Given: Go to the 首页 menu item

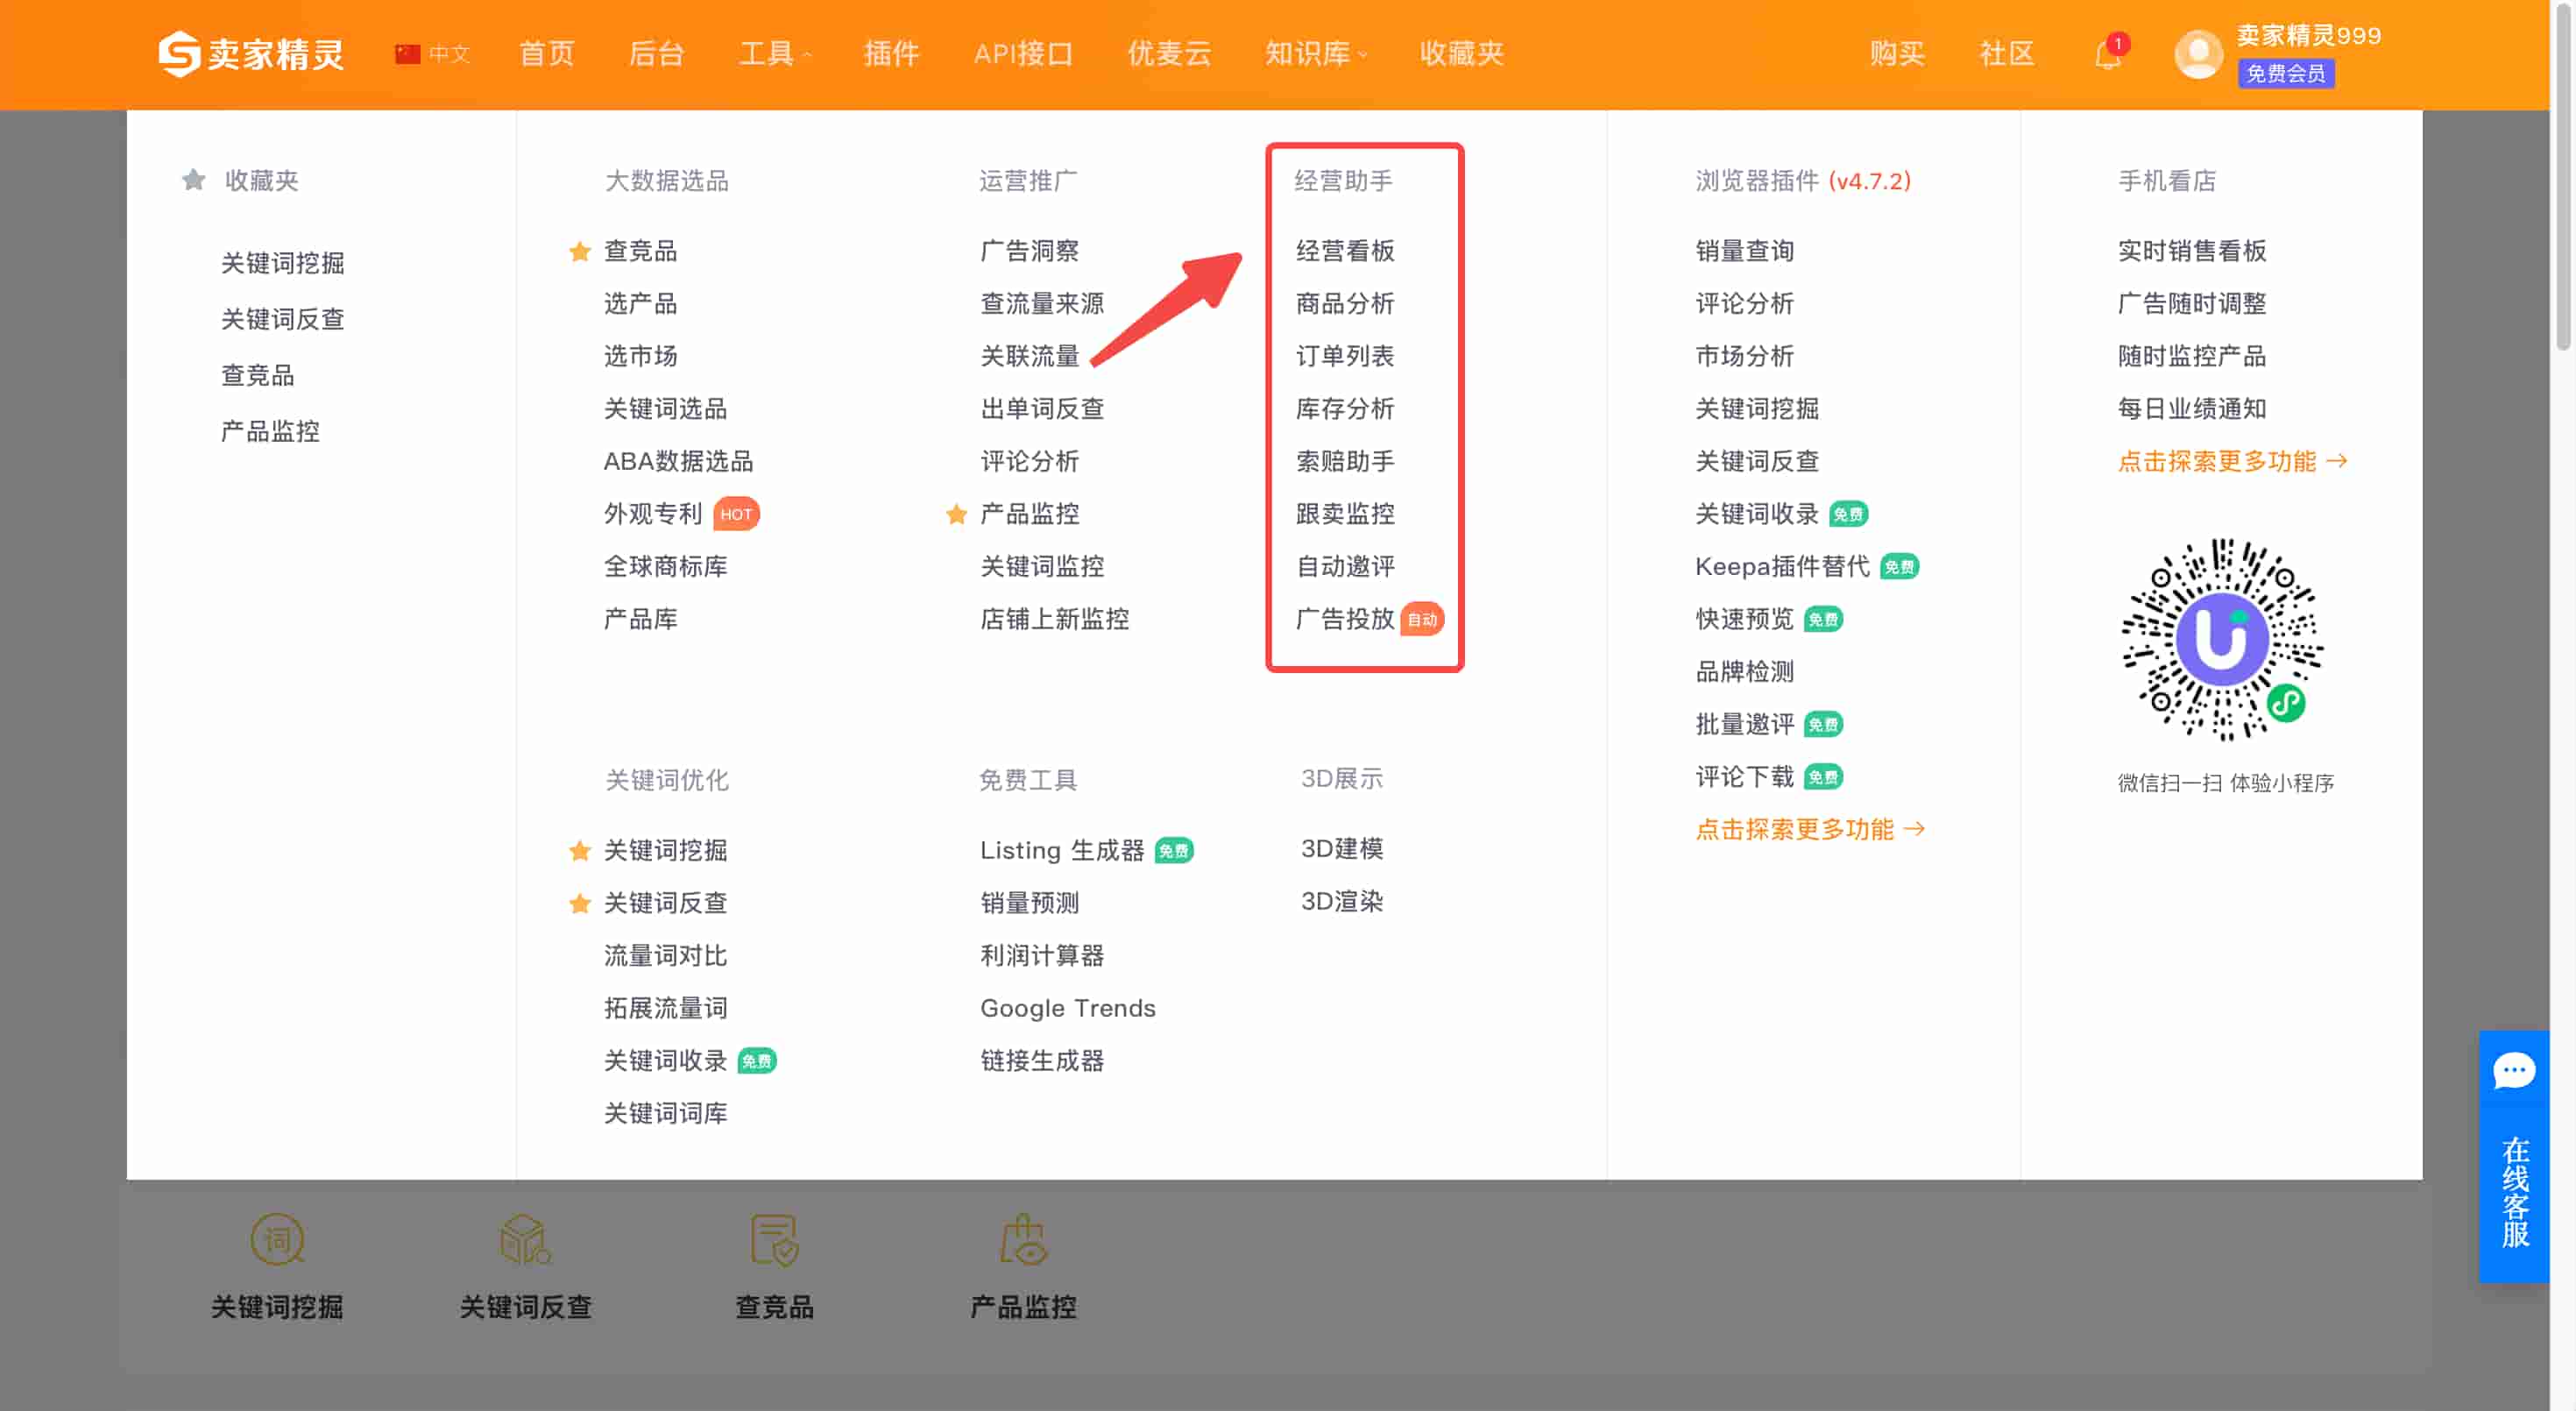Looking at the screenshot, I should [545, 54].
